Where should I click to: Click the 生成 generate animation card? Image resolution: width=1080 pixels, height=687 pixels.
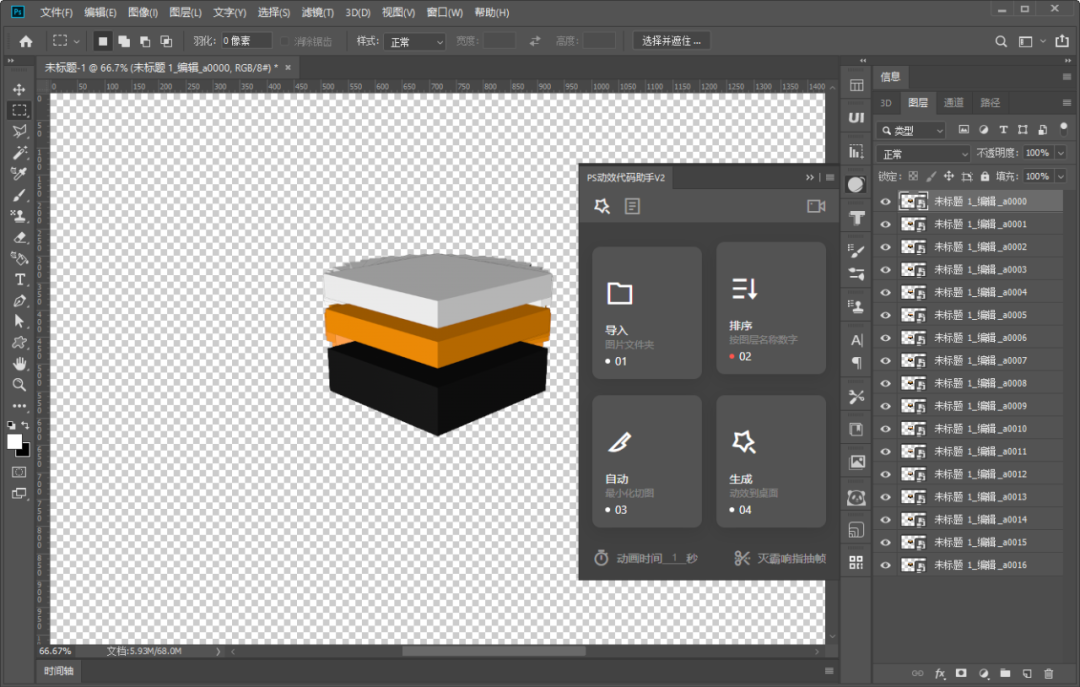pos(771,461)
